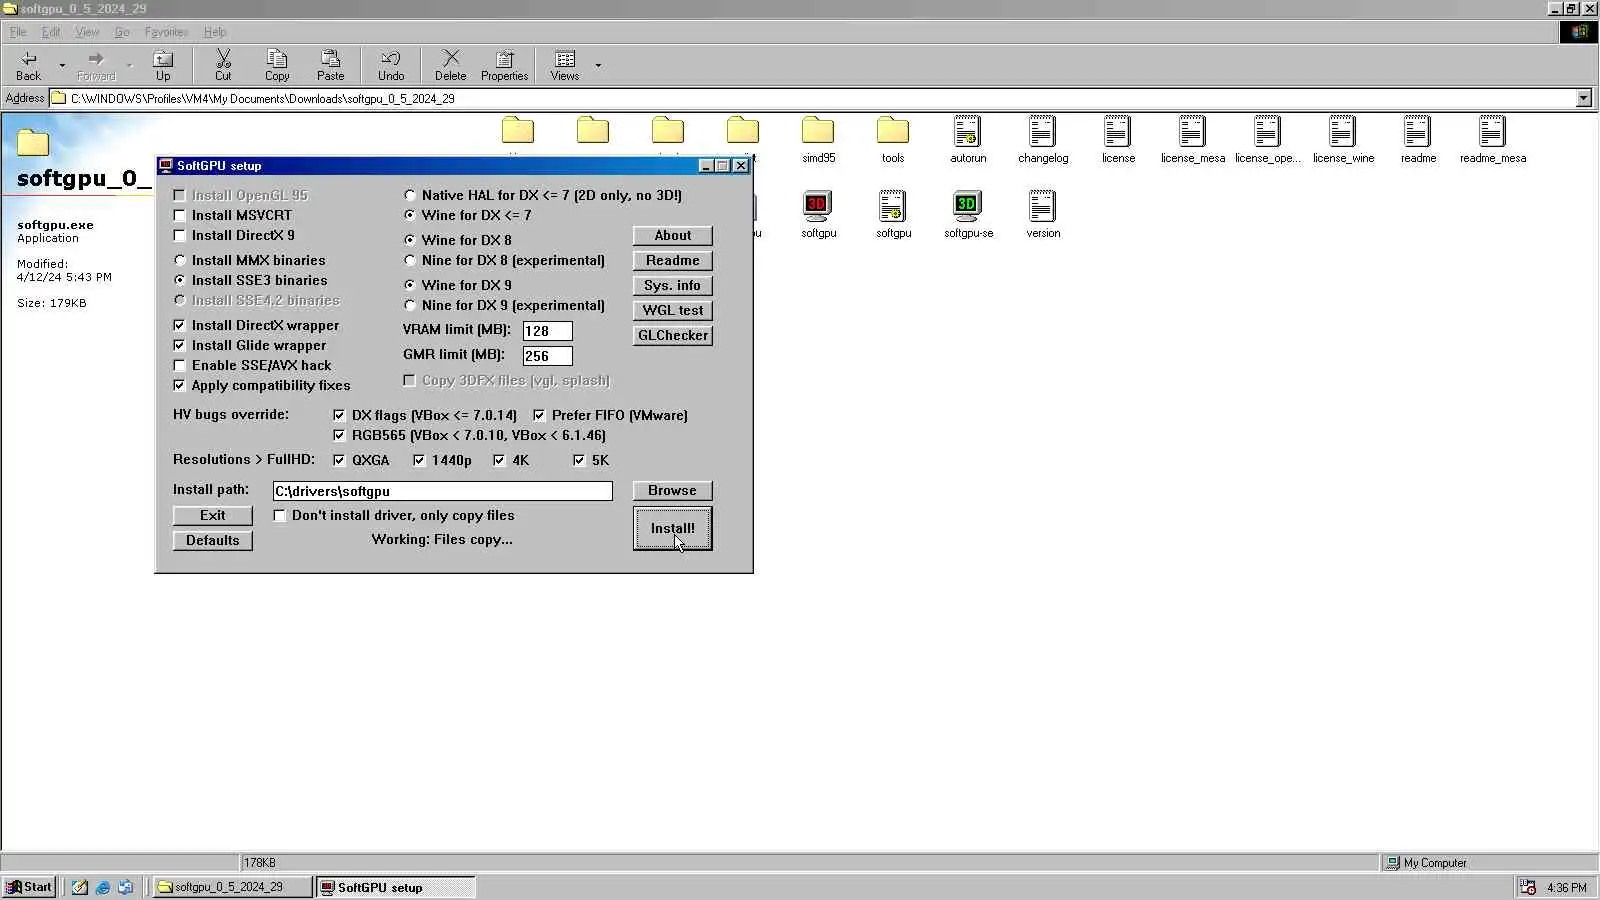Open the Edit menu
This screenshot has width=1600, height=900.
(51, 32)
